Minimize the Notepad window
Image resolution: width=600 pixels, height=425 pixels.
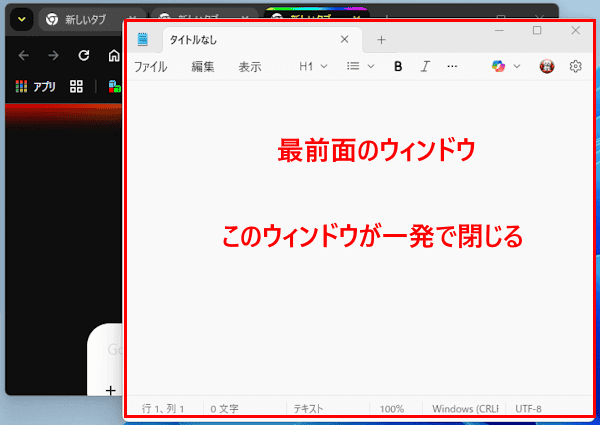coord(499,30)
